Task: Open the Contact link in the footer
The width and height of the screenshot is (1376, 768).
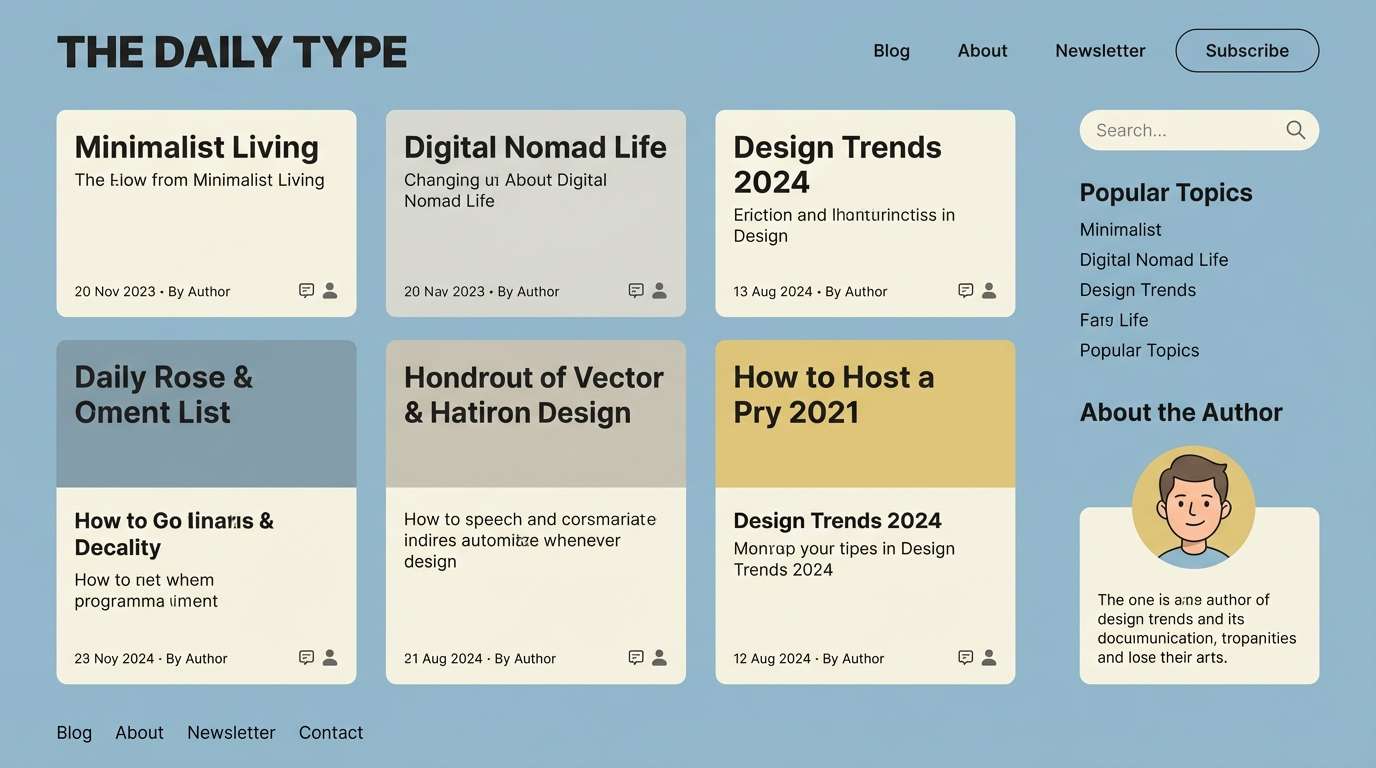Action: click(x=331, y=732)
